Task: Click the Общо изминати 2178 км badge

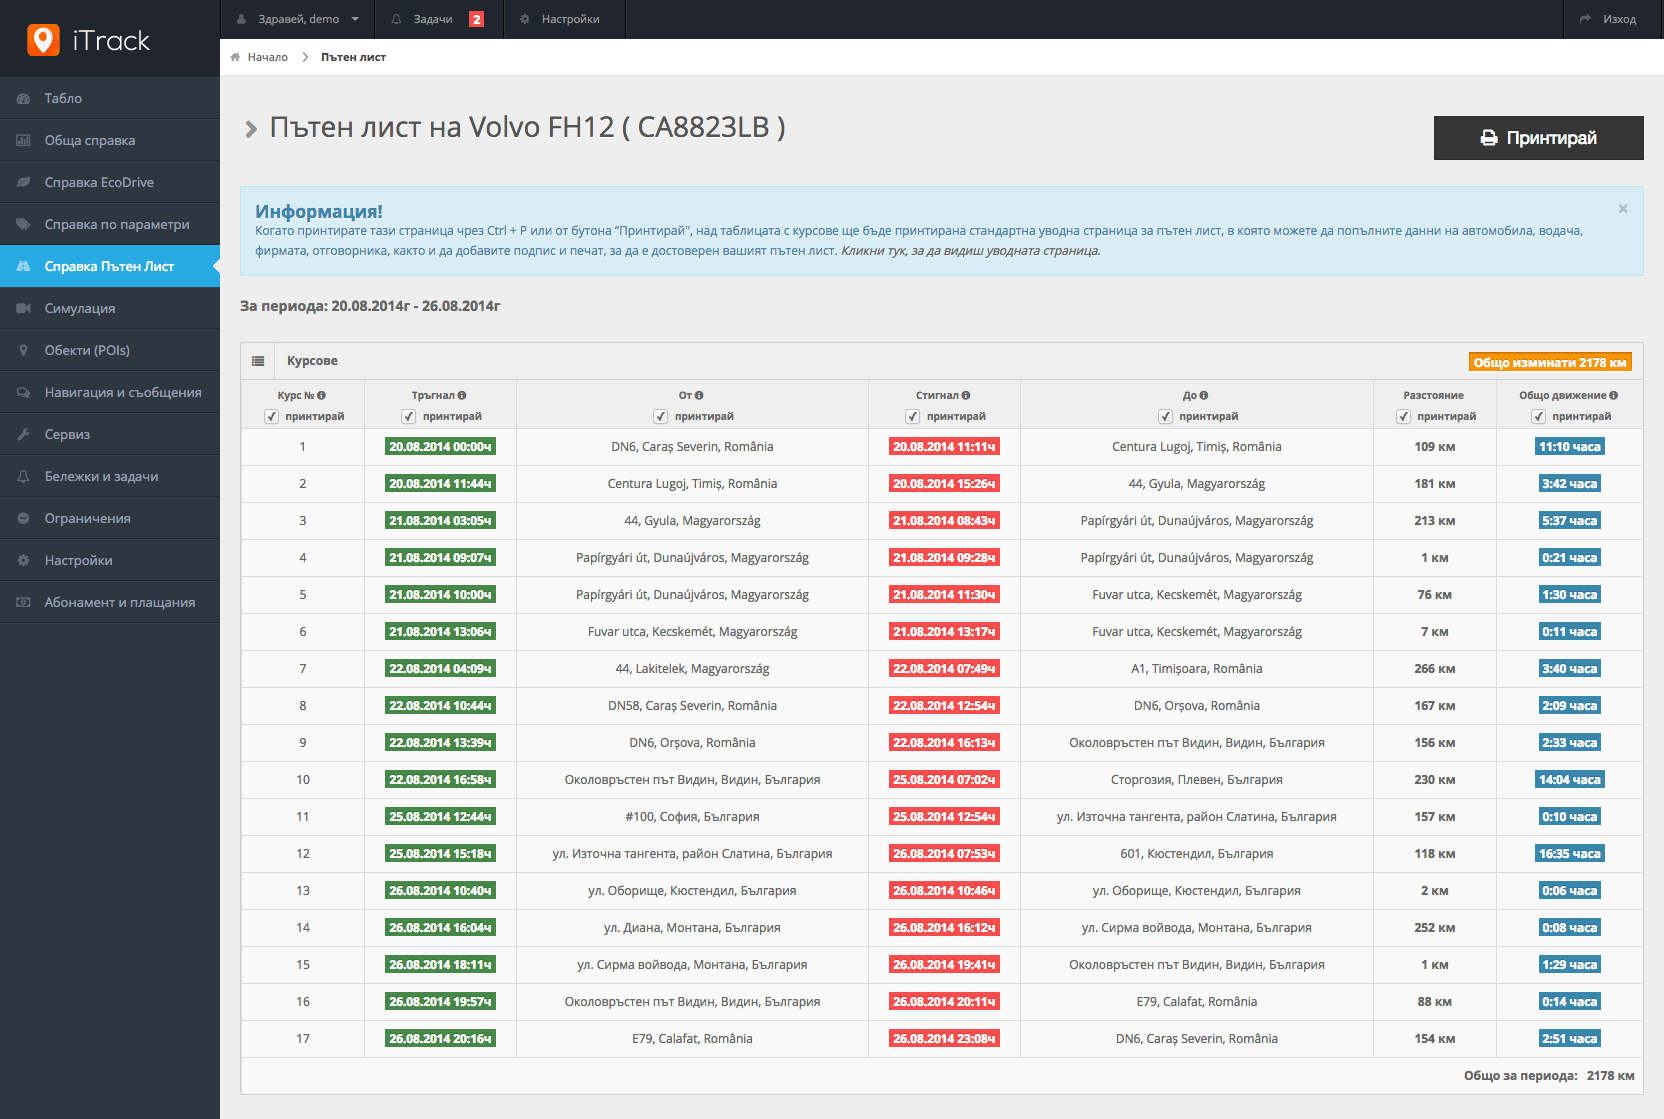Action: click(1550, 362)
